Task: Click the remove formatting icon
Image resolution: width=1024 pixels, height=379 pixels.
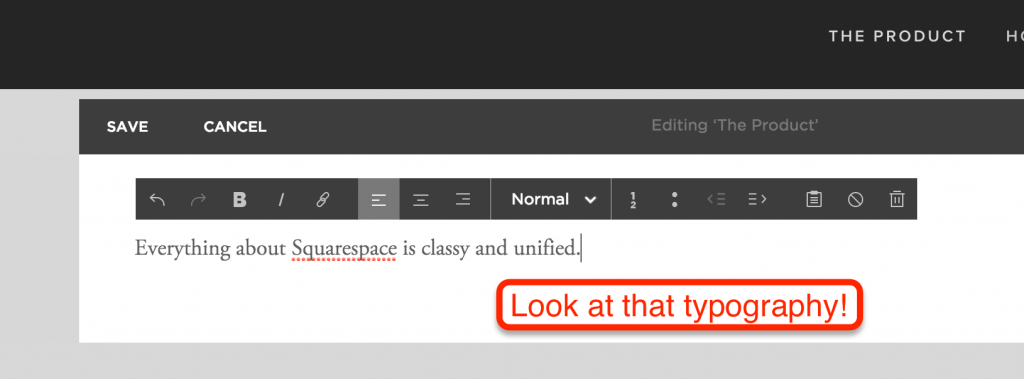Action: pos(856,199)
